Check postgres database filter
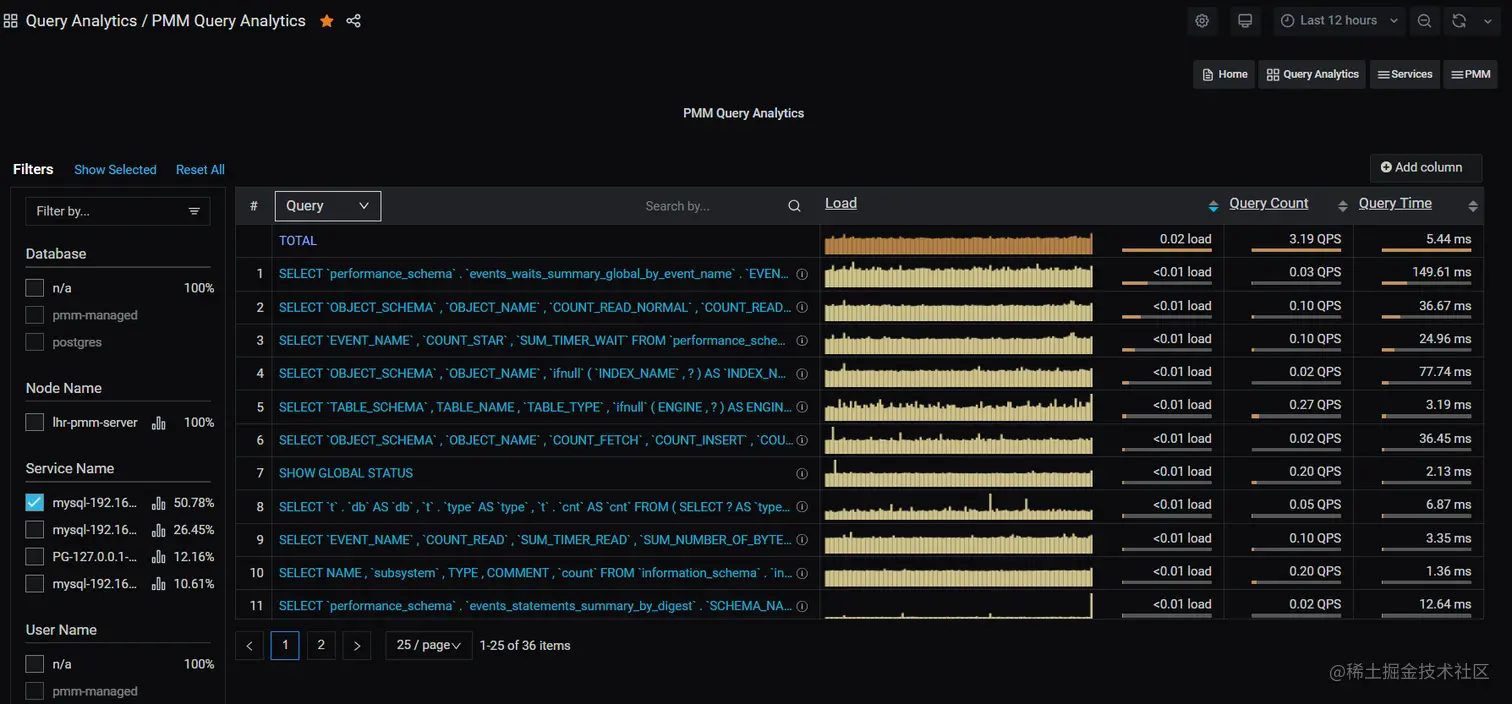1512x704 pixels. (35, 342)
